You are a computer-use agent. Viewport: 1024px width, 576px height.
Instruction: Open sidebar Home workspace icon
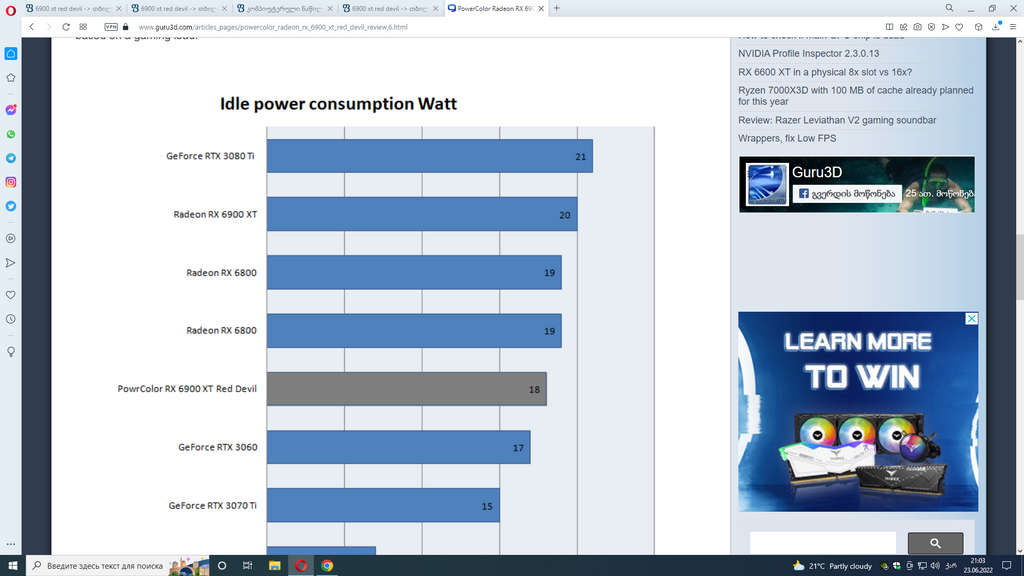pos(10,54)
